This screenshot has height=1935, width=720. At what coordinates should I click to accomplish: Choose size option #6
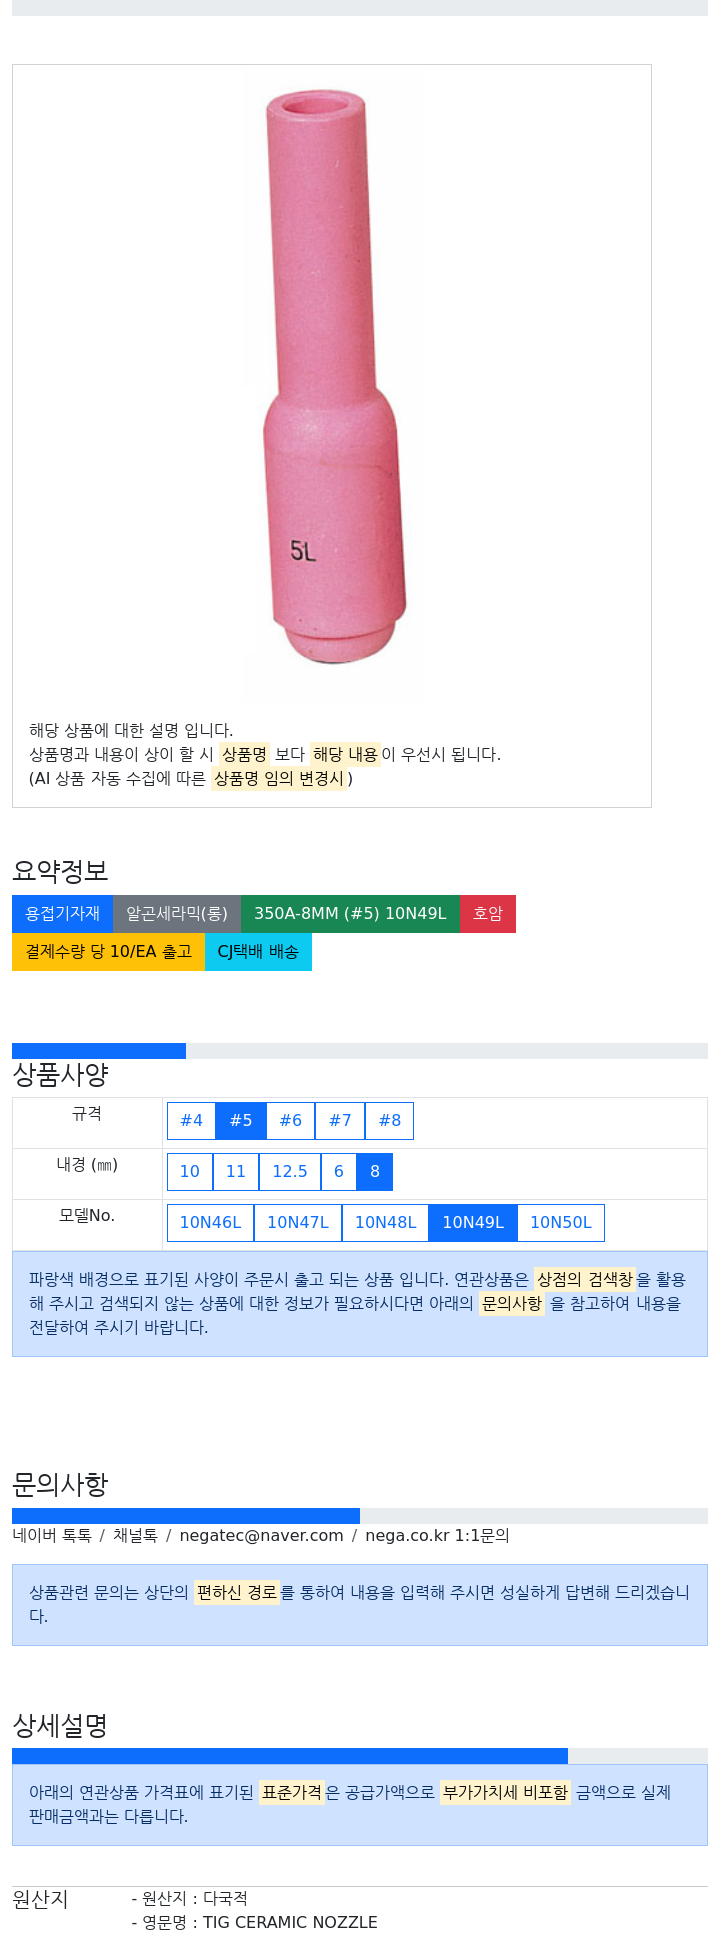tap(290, 1120)
